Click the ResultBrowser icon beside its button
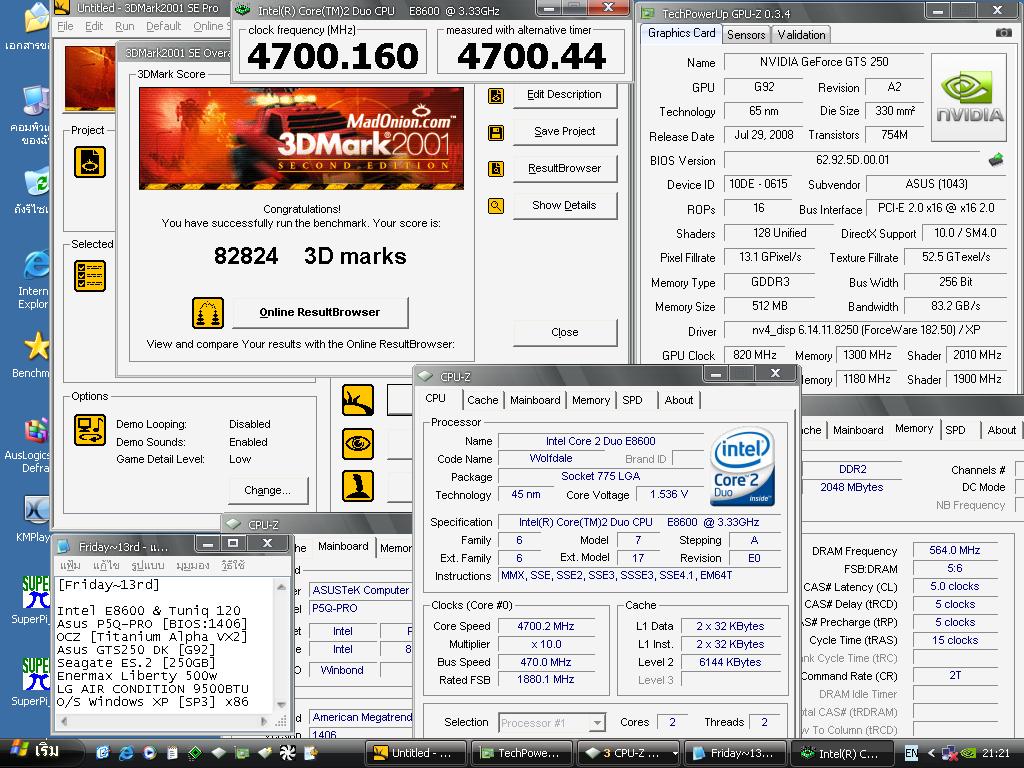1024x768 pixels. click(x=496, y=169)
